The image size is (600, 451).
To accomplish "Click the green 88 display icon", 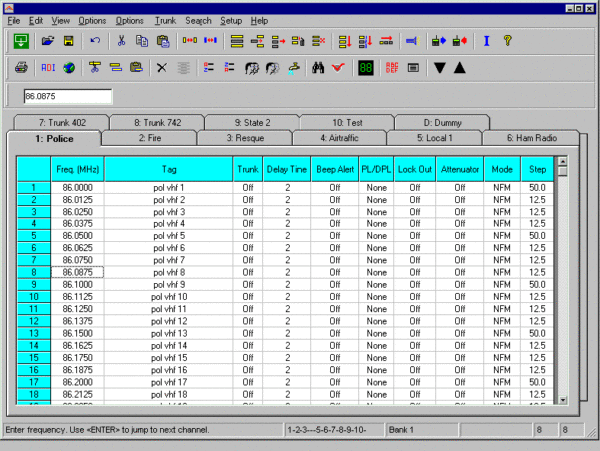I will 365,68.
